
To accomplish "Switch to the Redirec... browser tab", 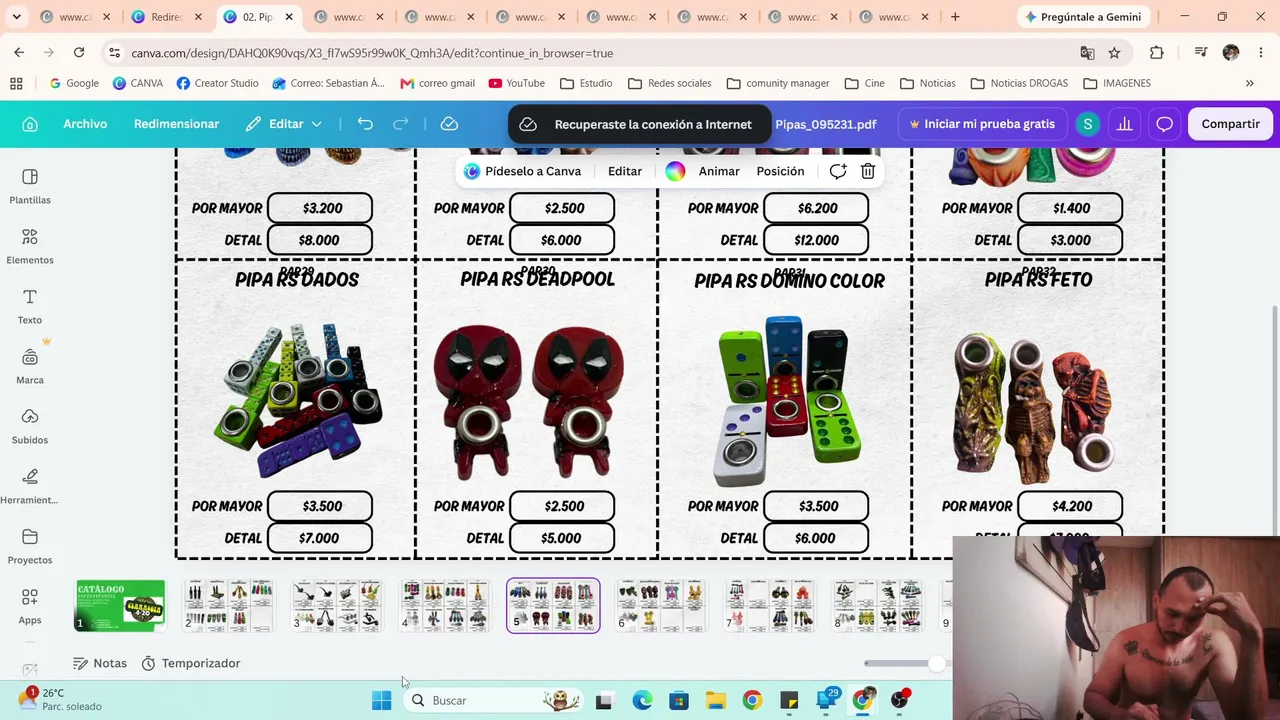I will pyautogui.click(x=166, y=17).
